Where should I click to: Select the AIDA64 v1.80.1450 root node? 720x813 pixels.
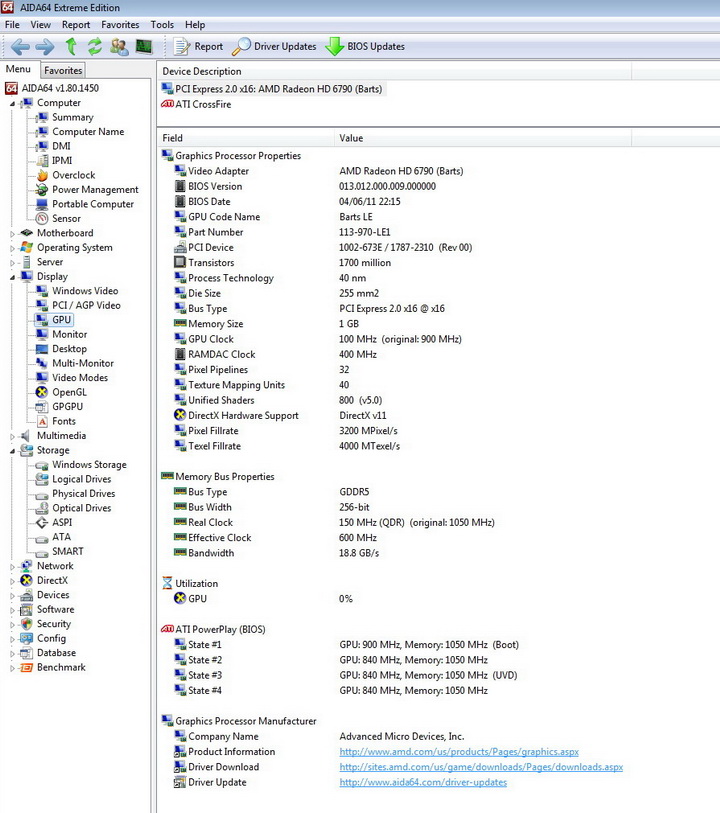[x=60, y=89]
